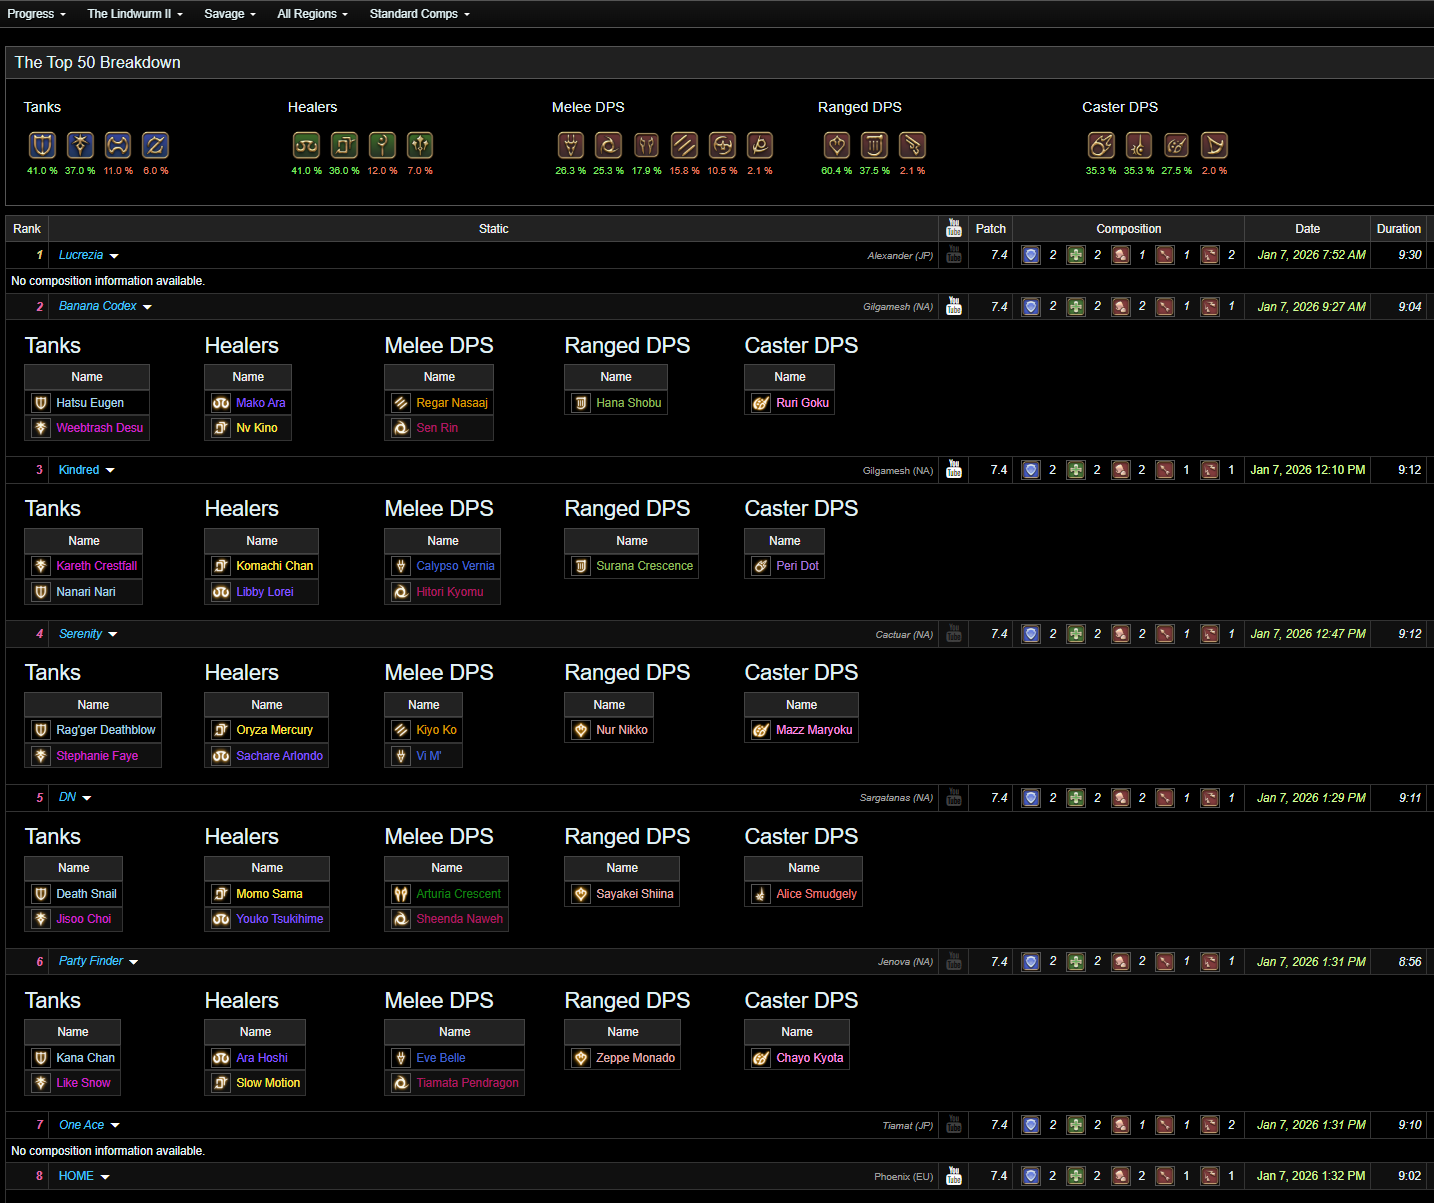This screenshot has height=1203, width=1434.
Task: Open the YouTube video for Kindred
Action: tap(954, 469)
